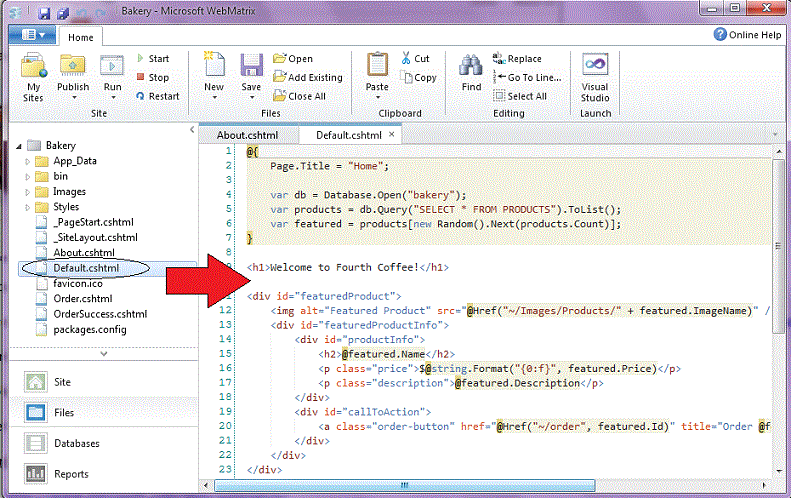The height and width of the screenshot is (498, 791).
Task: Click the quick access save icon in title bar
Action: pos(44,12)
